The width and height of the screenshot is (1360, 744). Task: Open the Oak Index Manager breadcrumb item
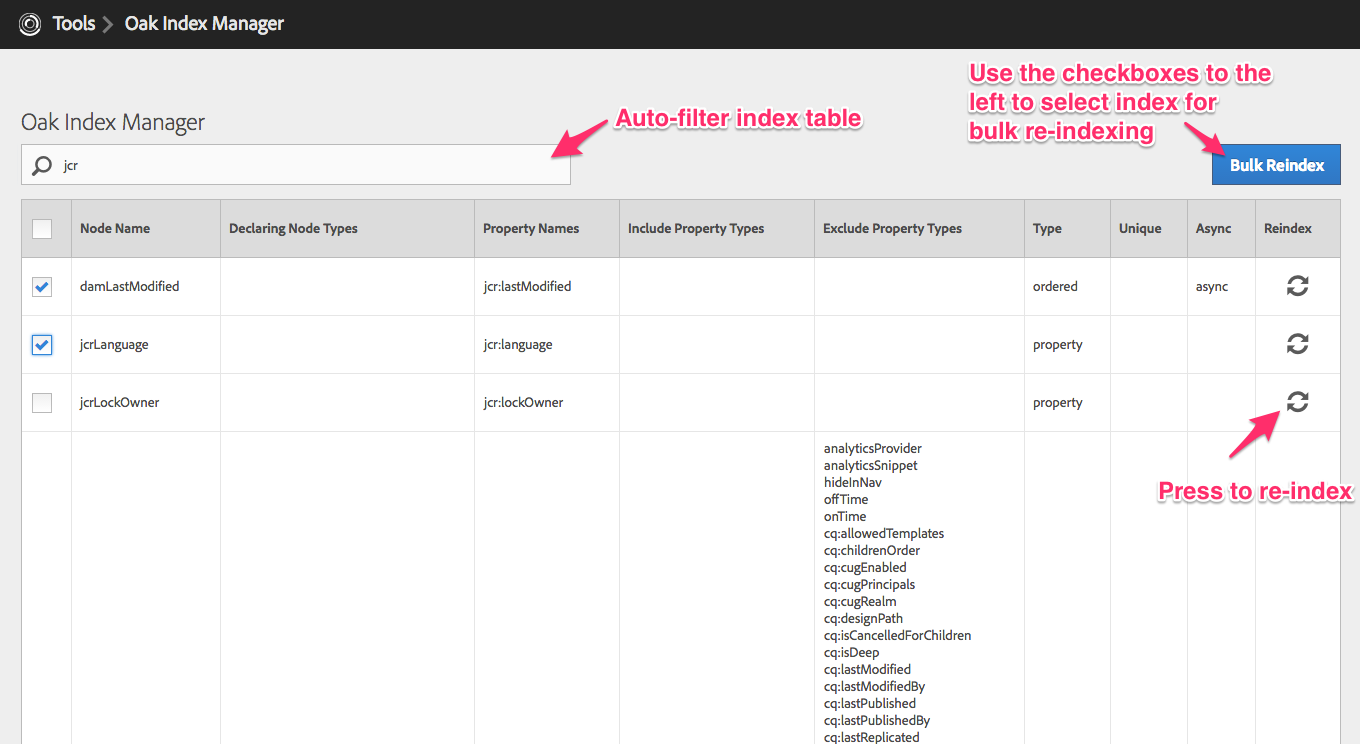(204, 23)
